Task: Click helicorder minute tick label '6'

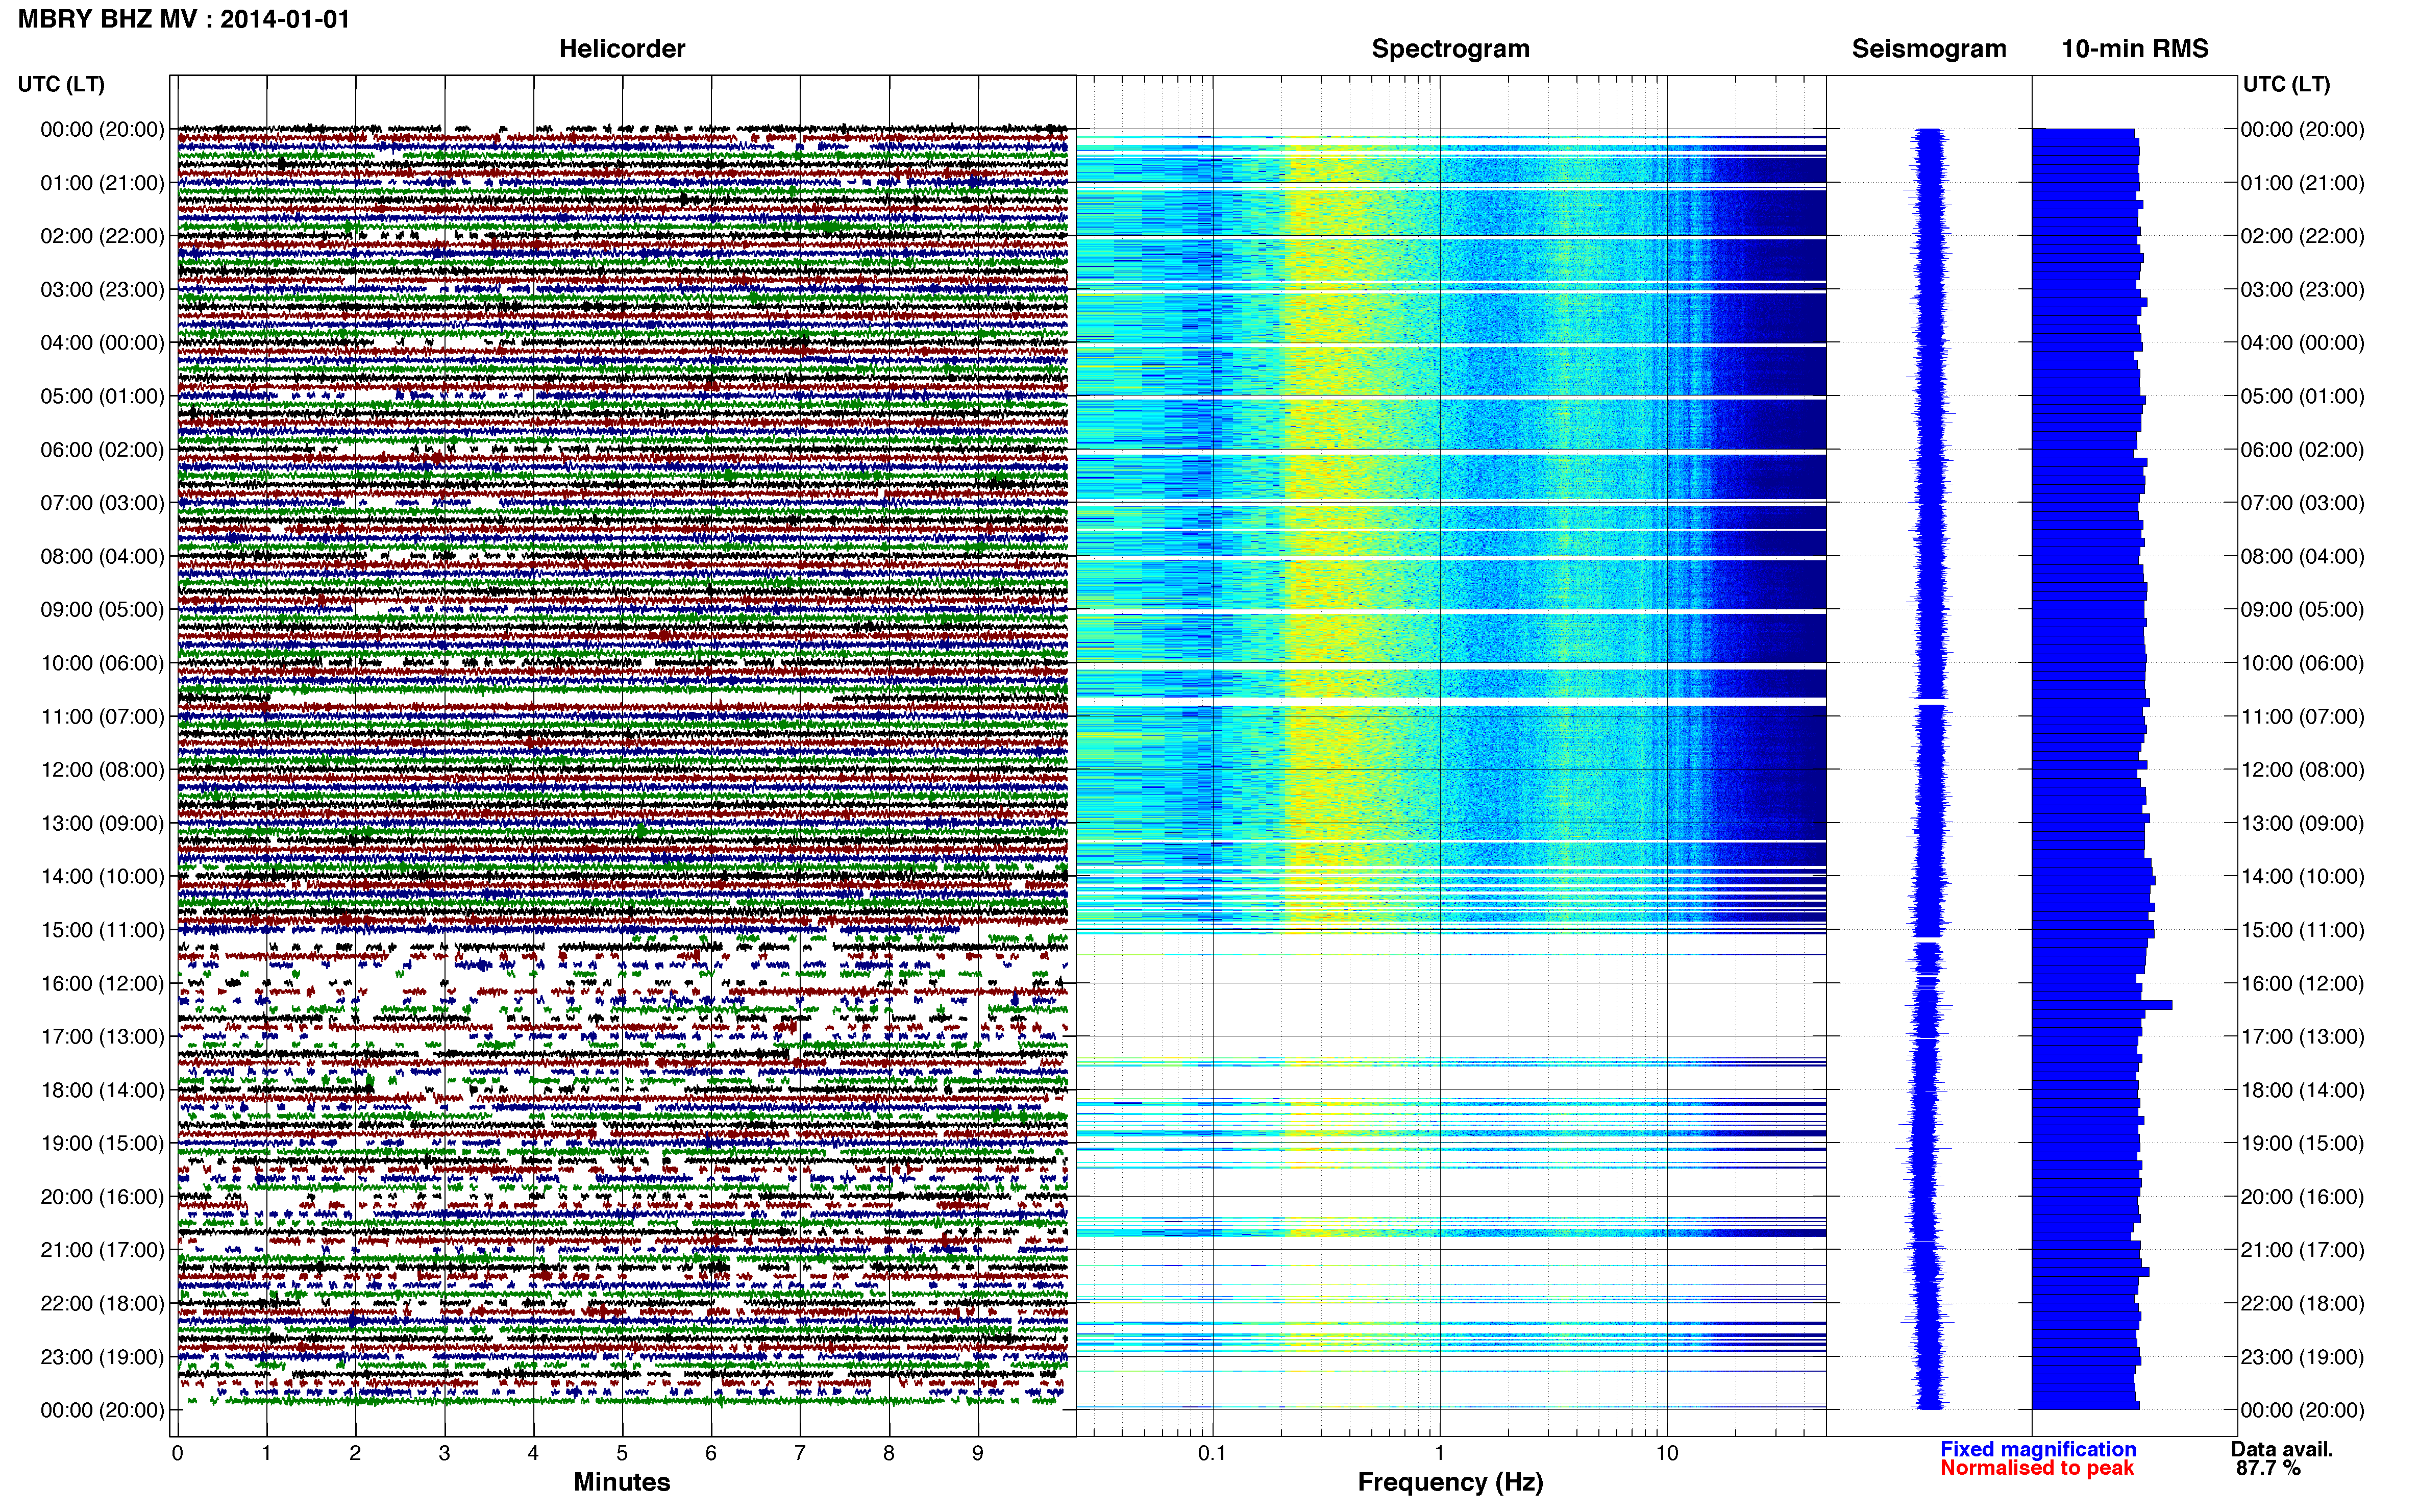Action: [x=711, y=1454]
